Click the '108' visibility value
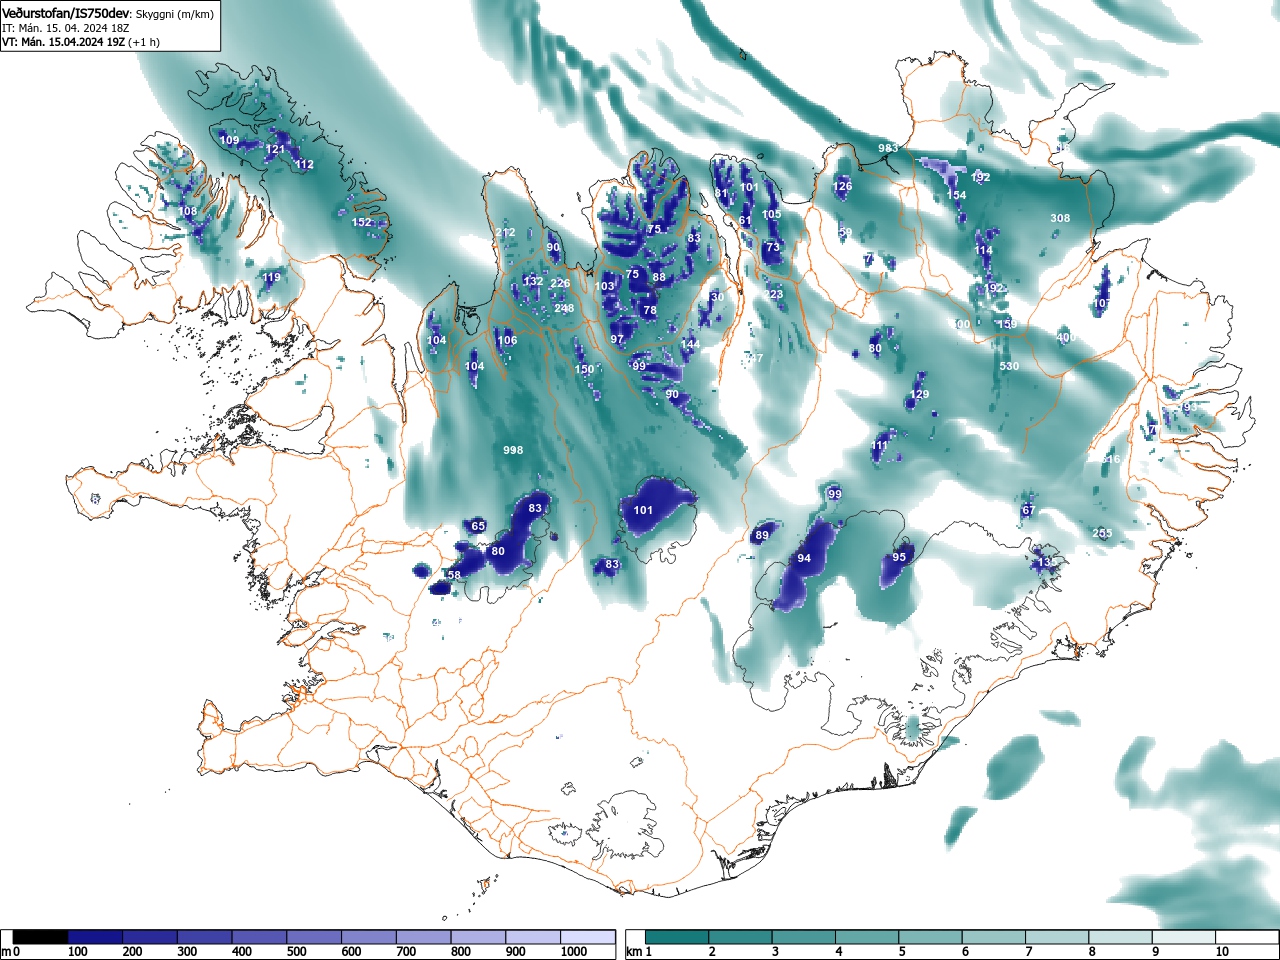The height and width of the screenshot is (960, 1280). (x=188, y=211)
